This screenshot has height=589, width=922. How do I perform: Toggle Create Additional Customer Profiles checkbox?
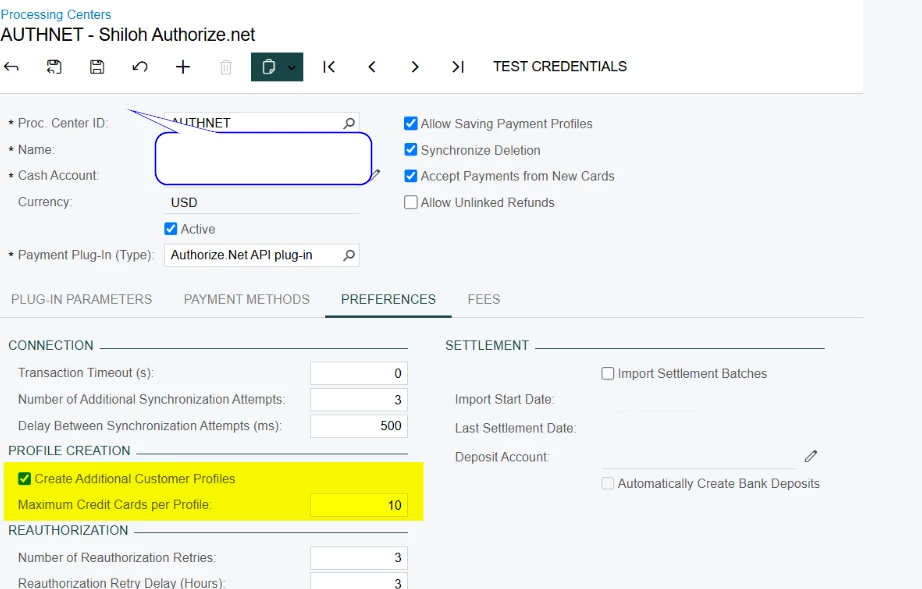(24, 478)
